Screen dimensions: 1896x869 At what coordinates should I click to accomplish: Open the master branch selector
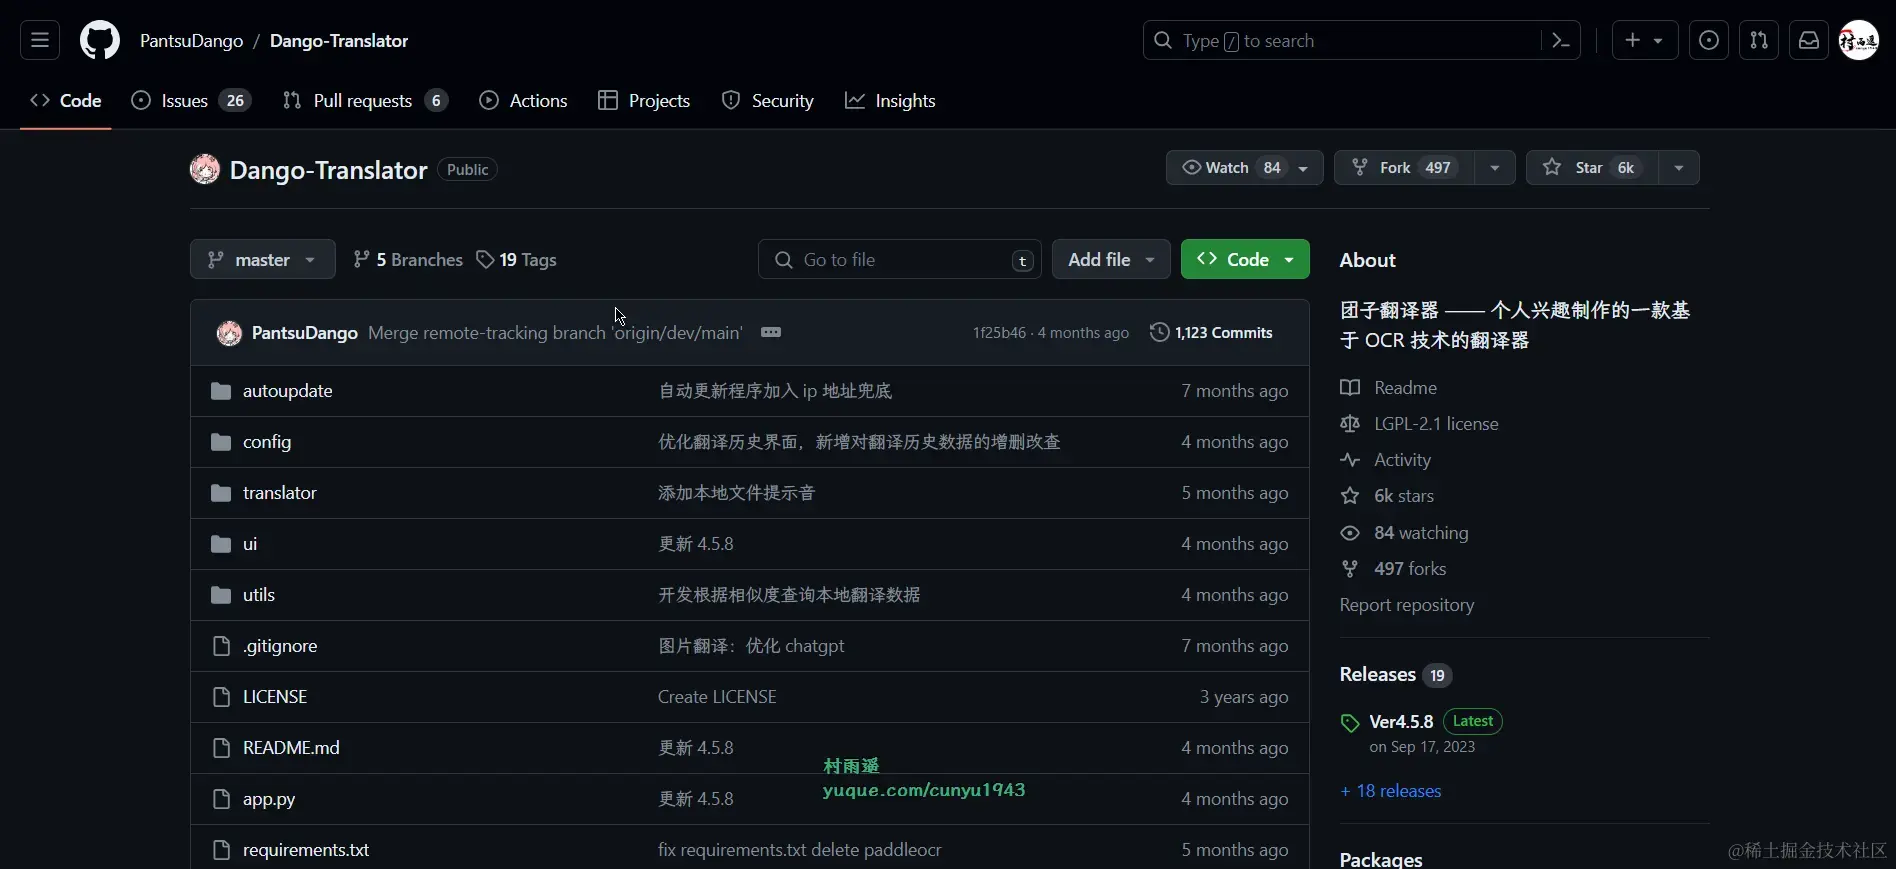click(262, 260)
